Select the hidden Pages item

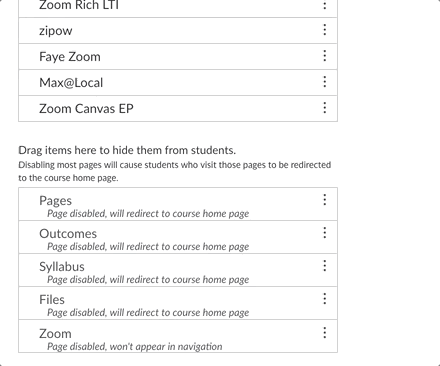[x=178, y=204]
